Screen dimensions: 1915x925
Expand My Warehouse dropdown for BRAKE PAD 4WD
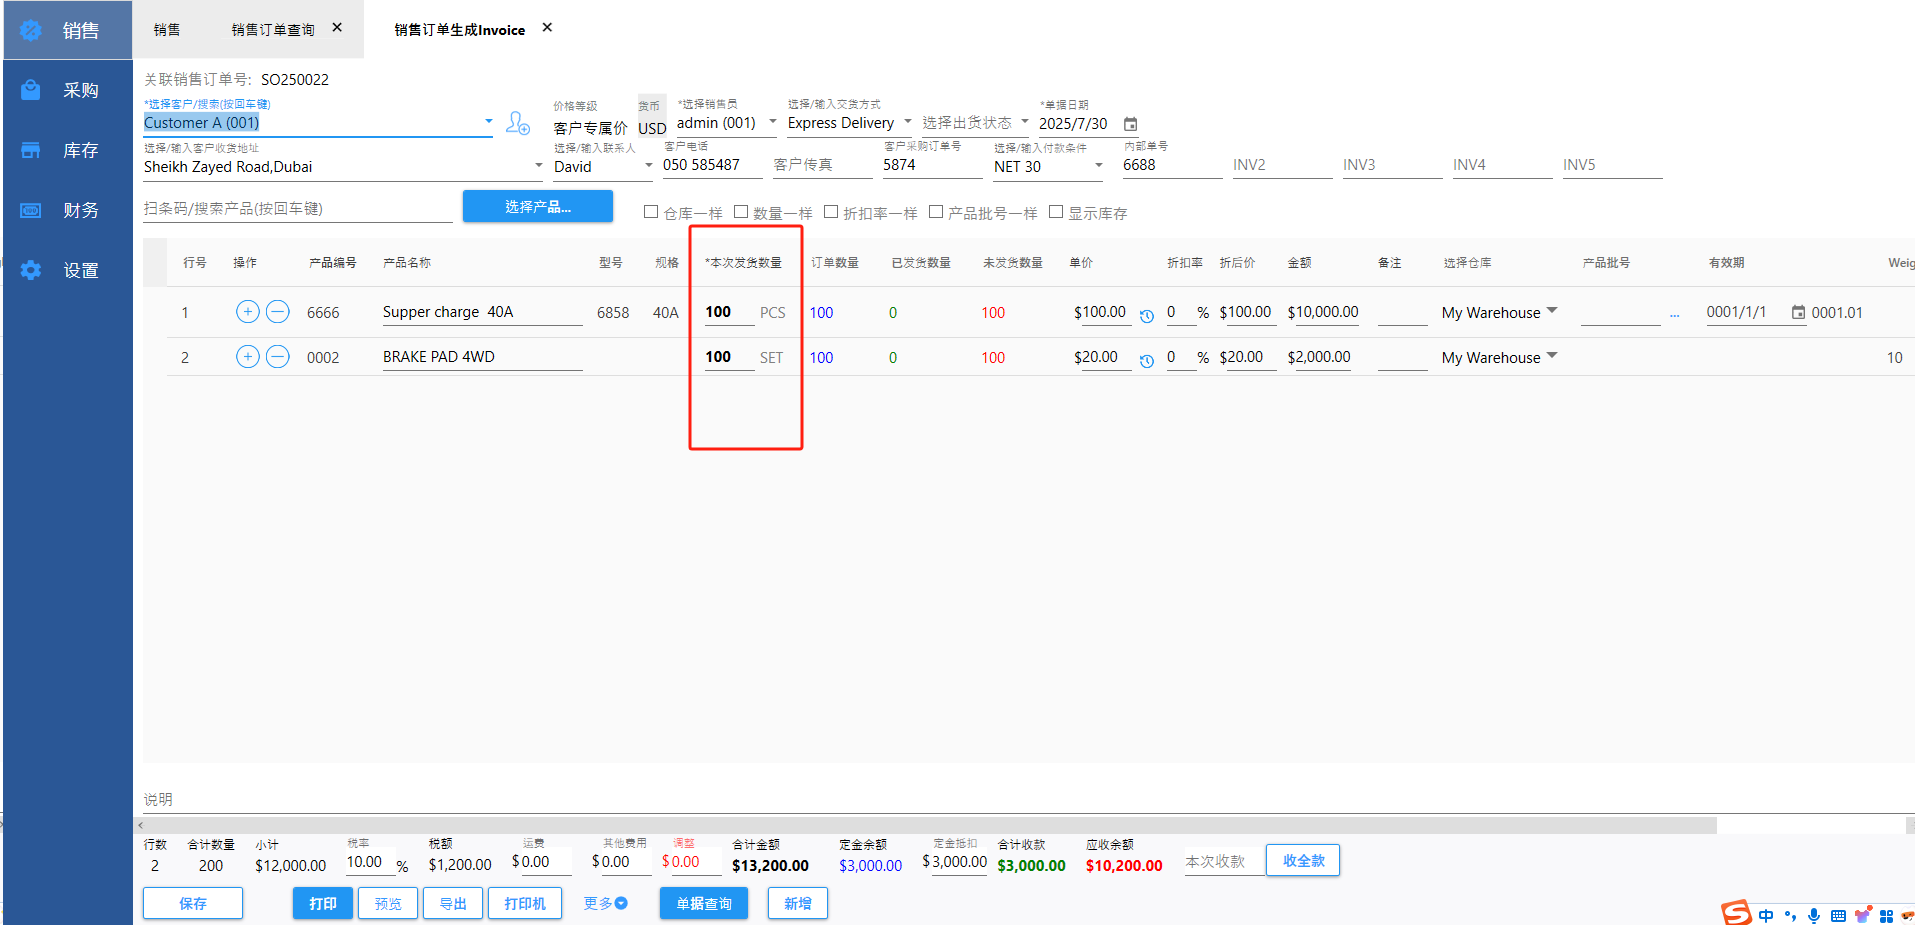click(1552, 356)
